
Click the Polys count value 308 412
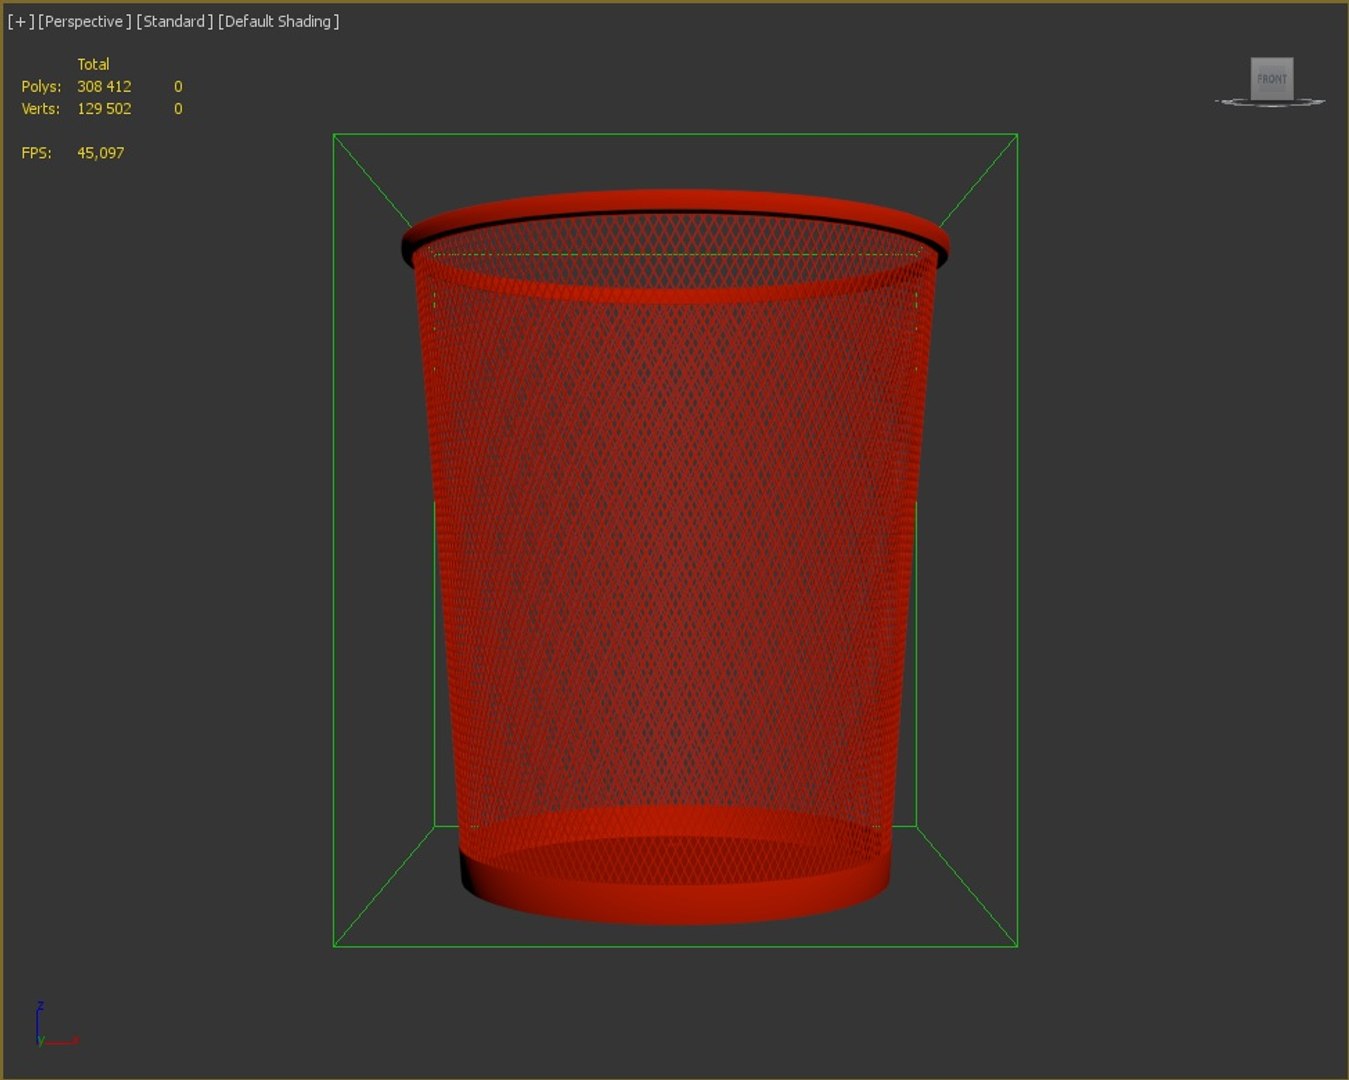104,87
